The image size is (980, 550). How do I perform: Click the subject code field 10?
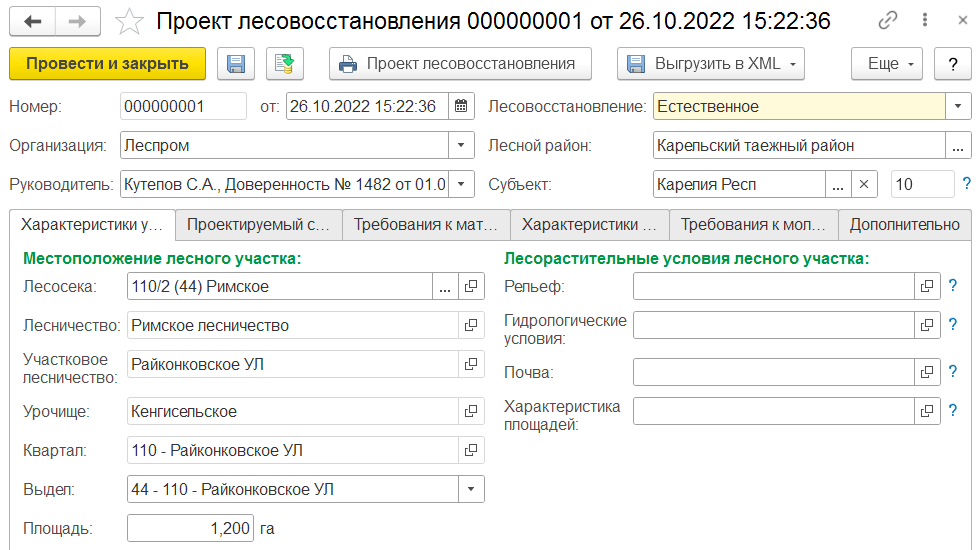(x=923, y=184)
